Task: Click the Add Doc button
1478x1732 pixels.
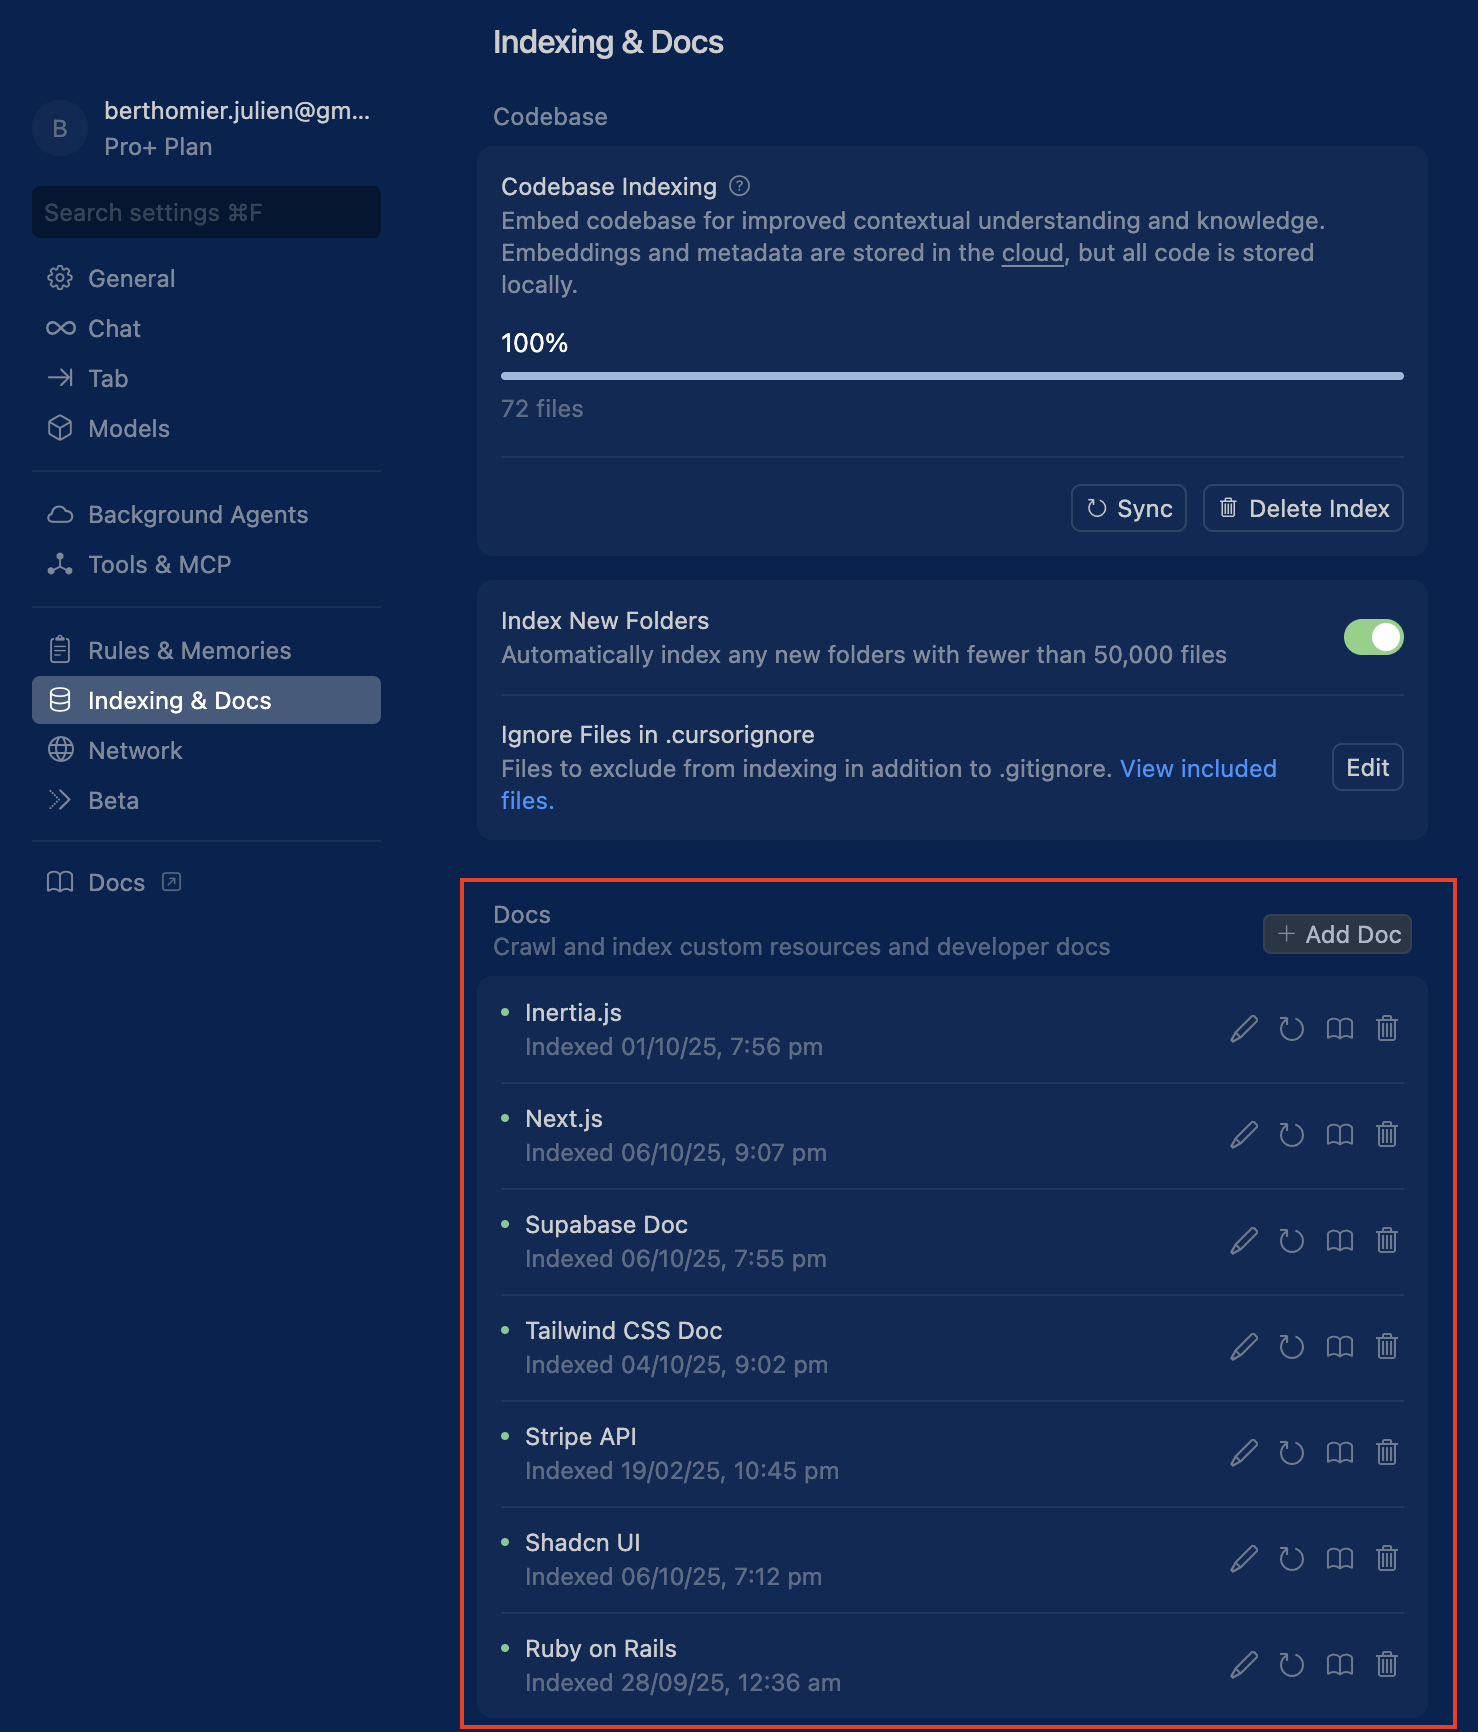Action: click(x=1337, y=935)
